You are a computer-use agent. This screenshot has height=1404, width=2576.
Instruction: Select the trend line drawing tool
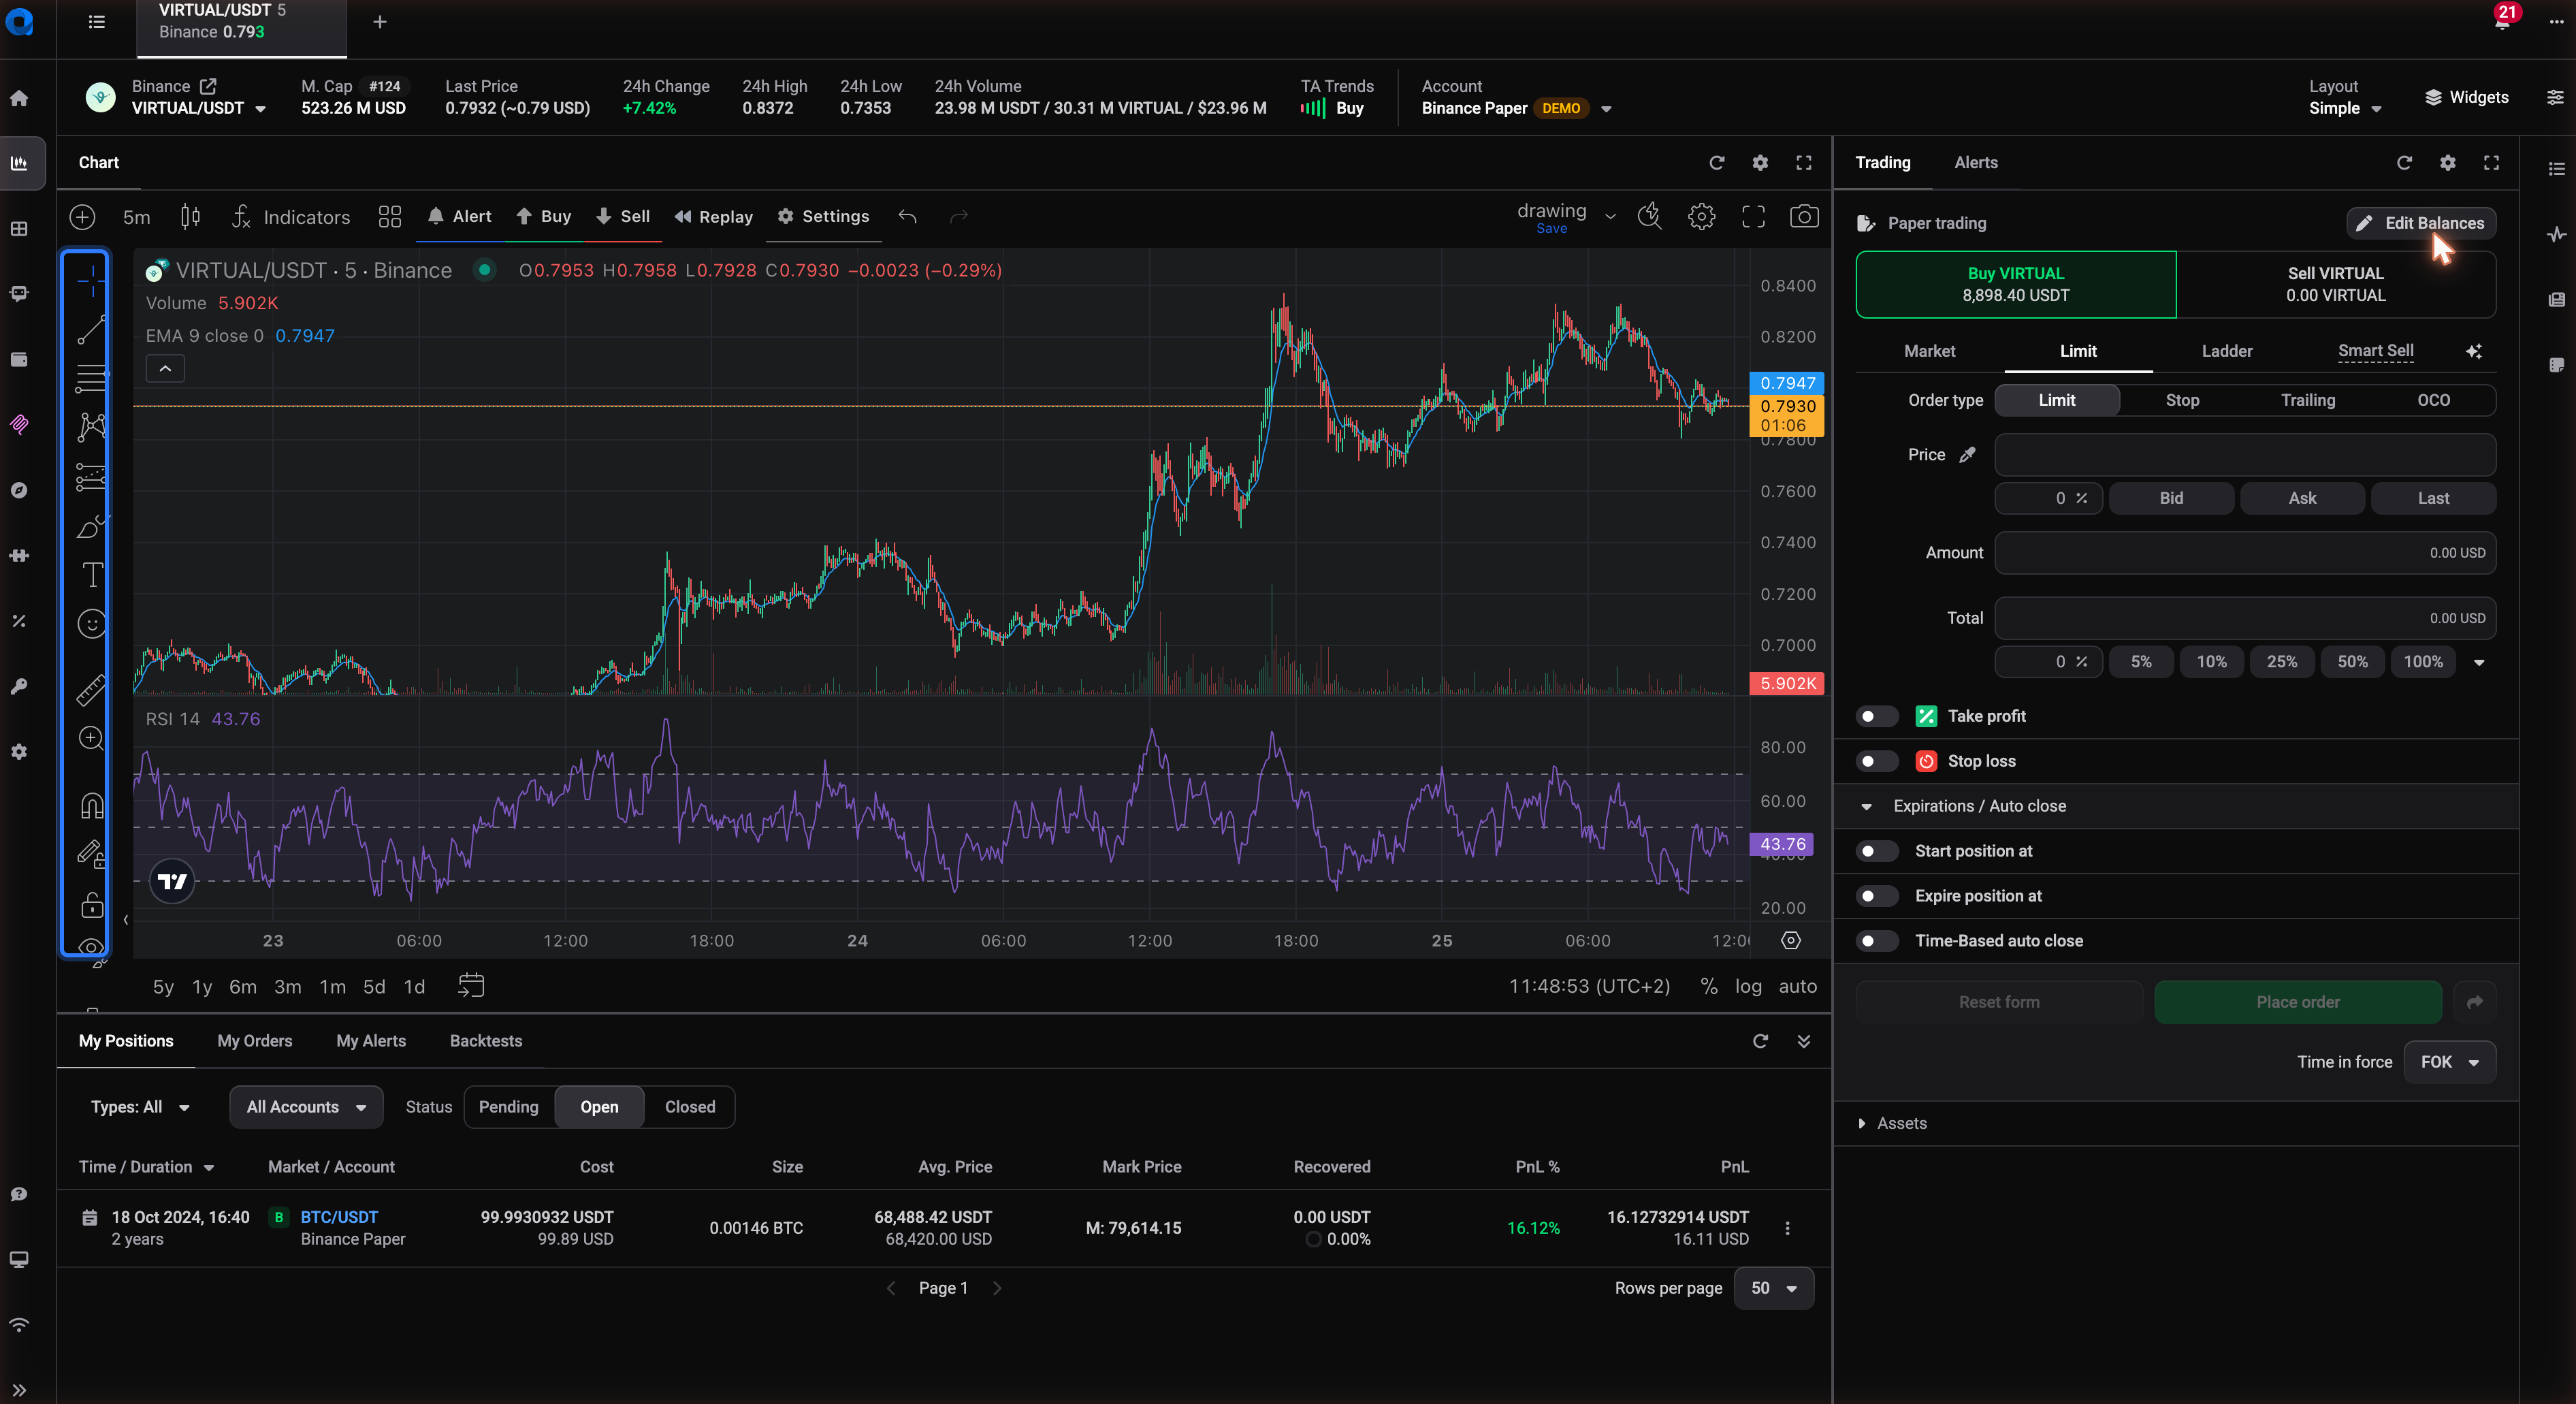[x=91, y=329]
